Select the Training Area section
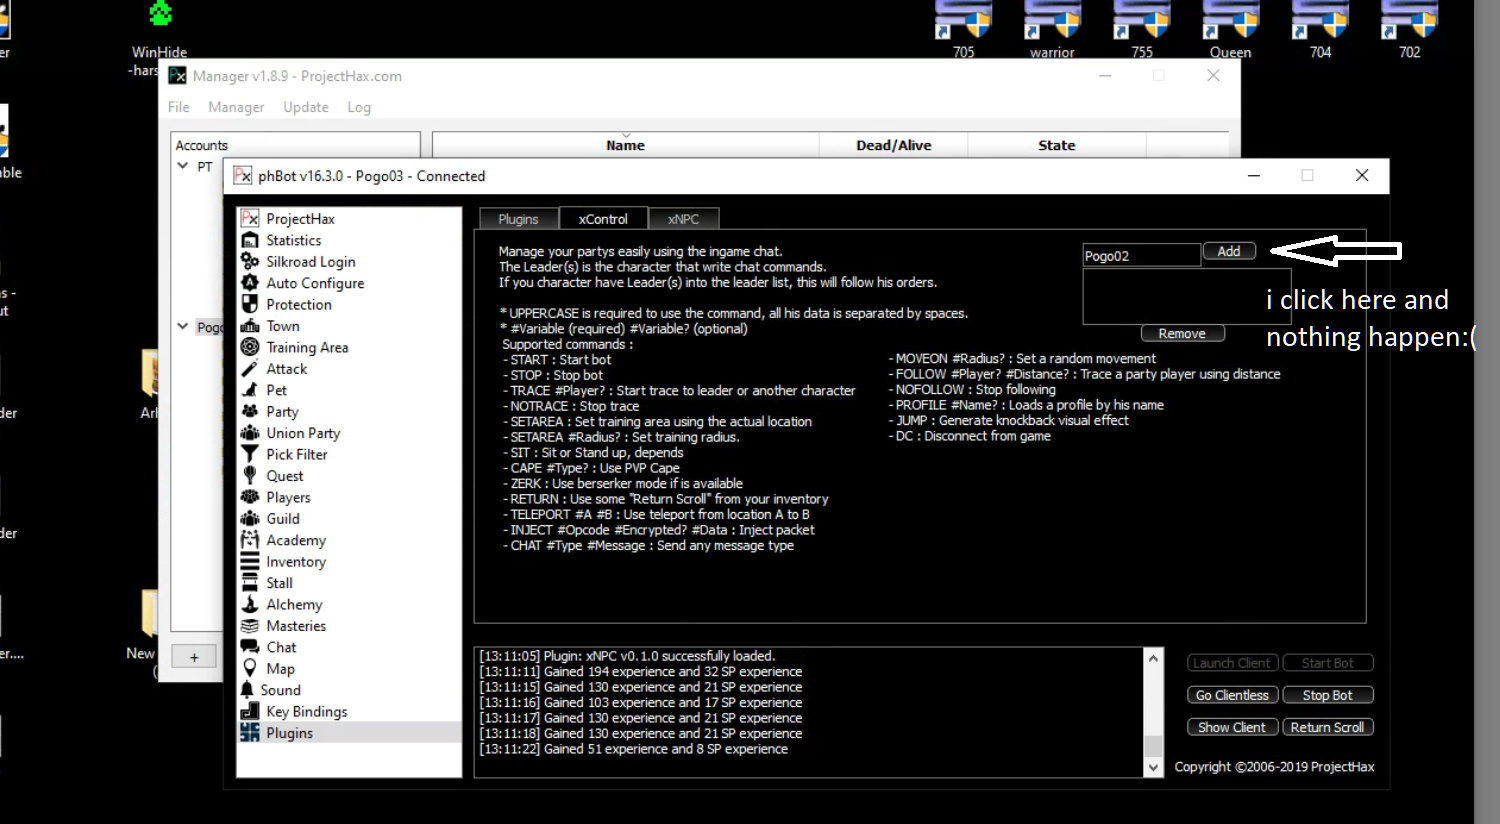The image size is (1500, 824). (x=307, y=346)
